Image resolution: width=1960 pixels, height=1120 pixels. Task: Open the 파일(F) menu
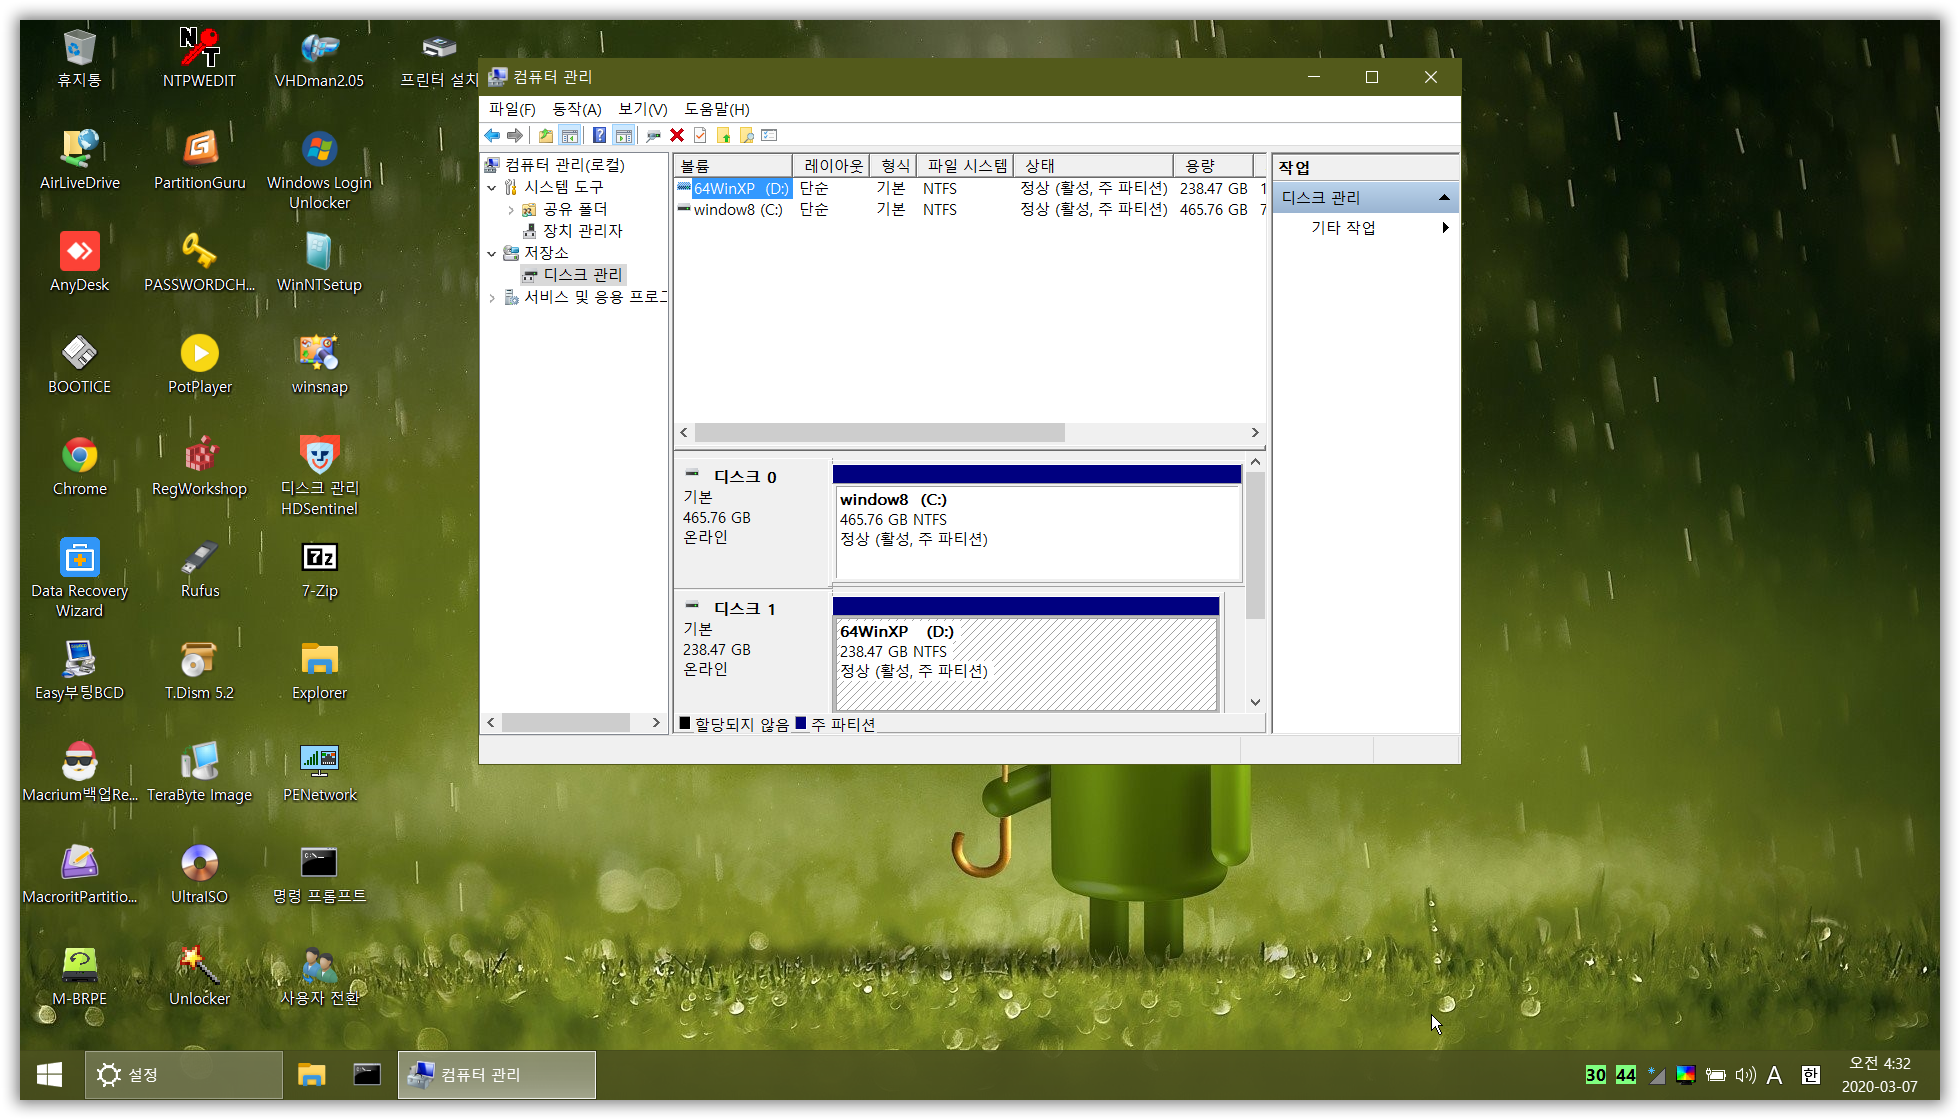[512, 109]
